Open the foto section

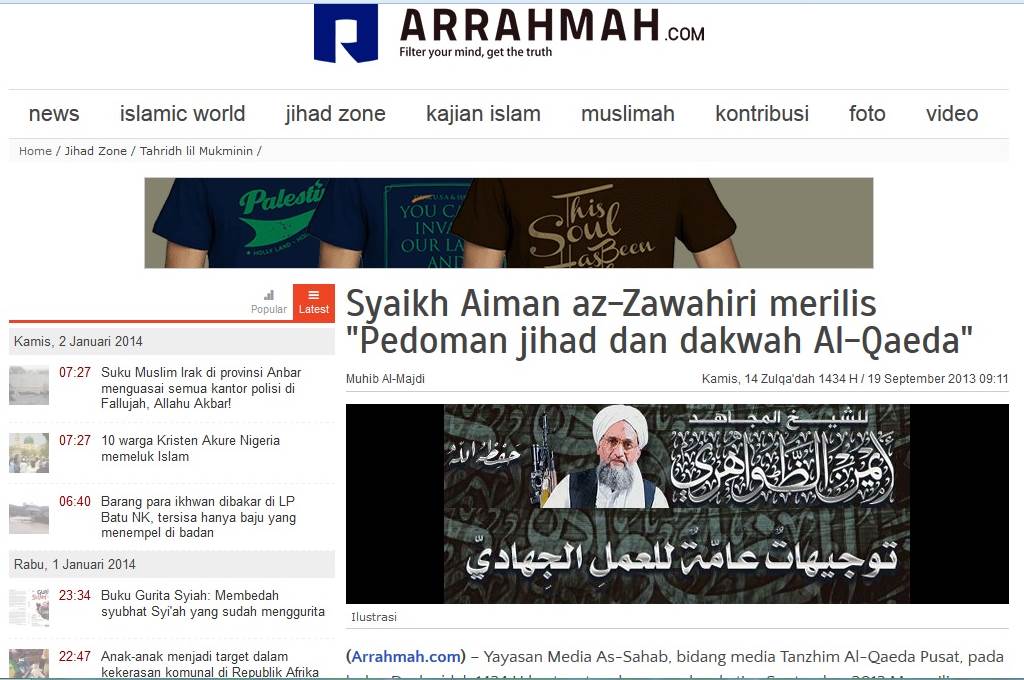pos(867,114)
